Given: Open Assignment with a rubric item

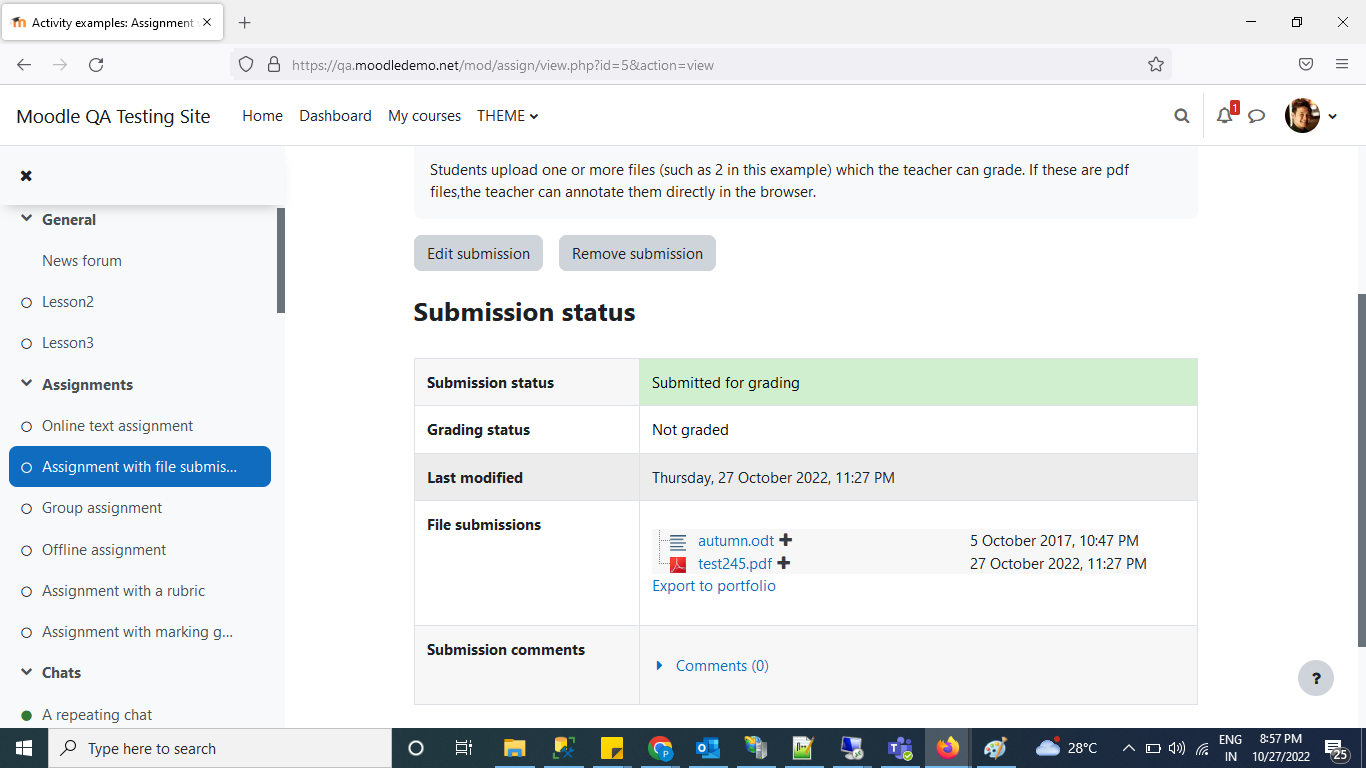Looking at the screenshot, I should click(123, 591).
